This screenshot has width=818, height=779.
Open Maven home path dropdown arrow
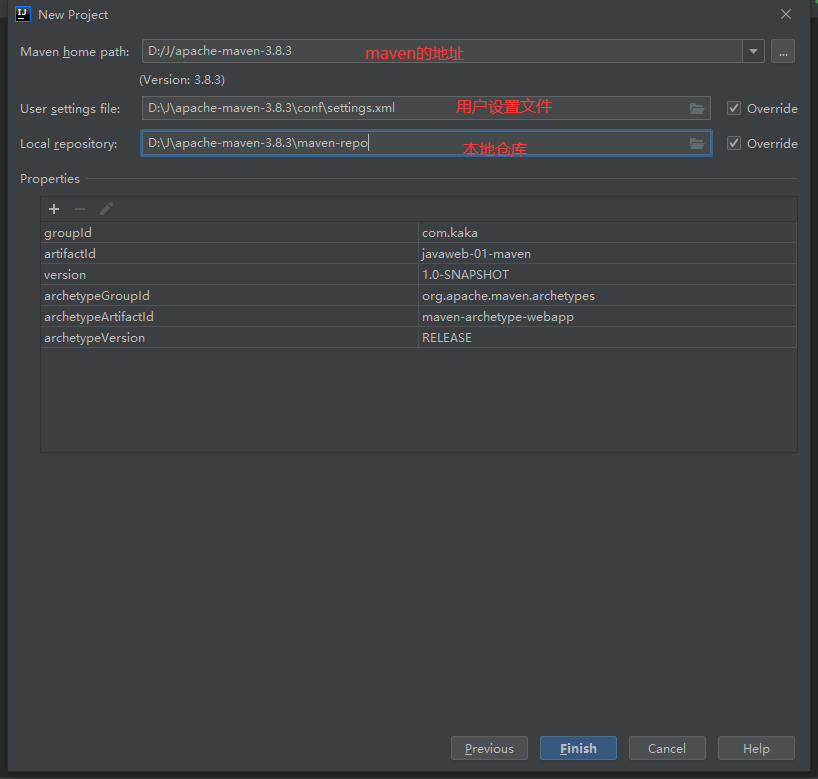tap(753, 51)
